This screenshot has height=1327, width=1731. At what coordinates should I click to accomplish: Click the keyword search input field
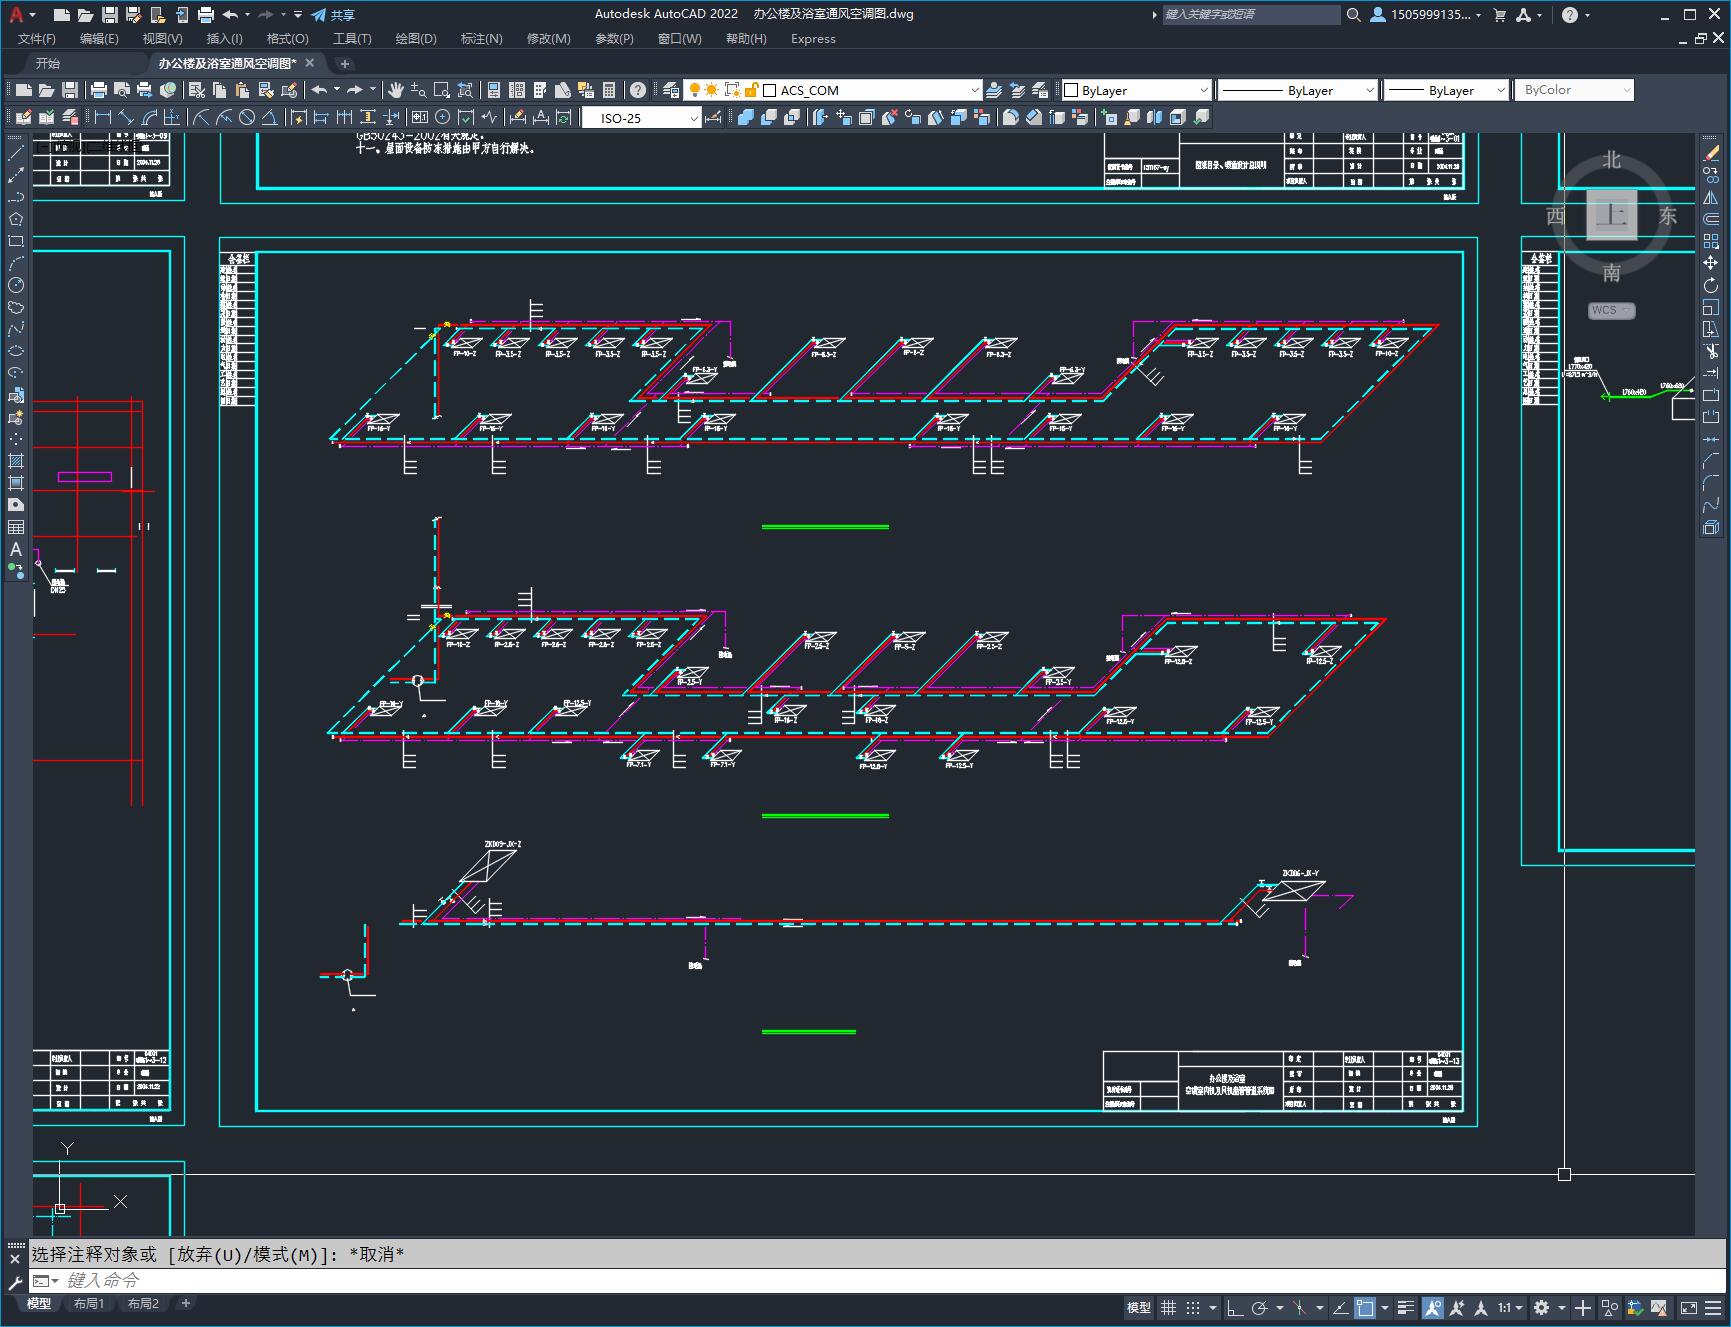[x=1250, y=14]
